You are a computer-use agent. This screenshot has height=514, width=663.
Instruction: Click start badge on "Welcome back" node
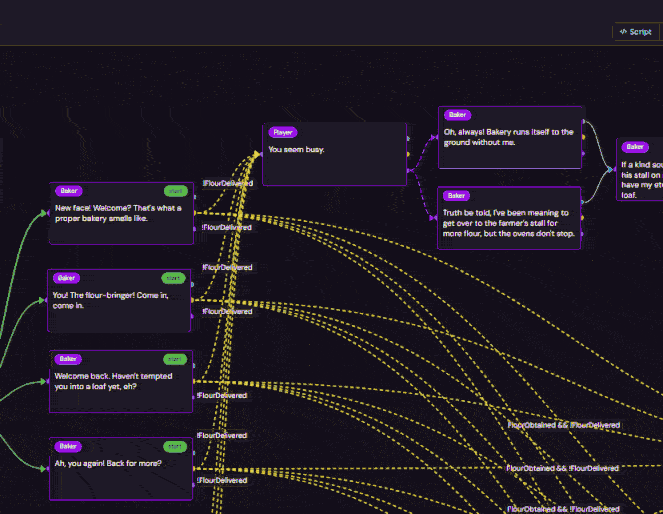point(175,359)
